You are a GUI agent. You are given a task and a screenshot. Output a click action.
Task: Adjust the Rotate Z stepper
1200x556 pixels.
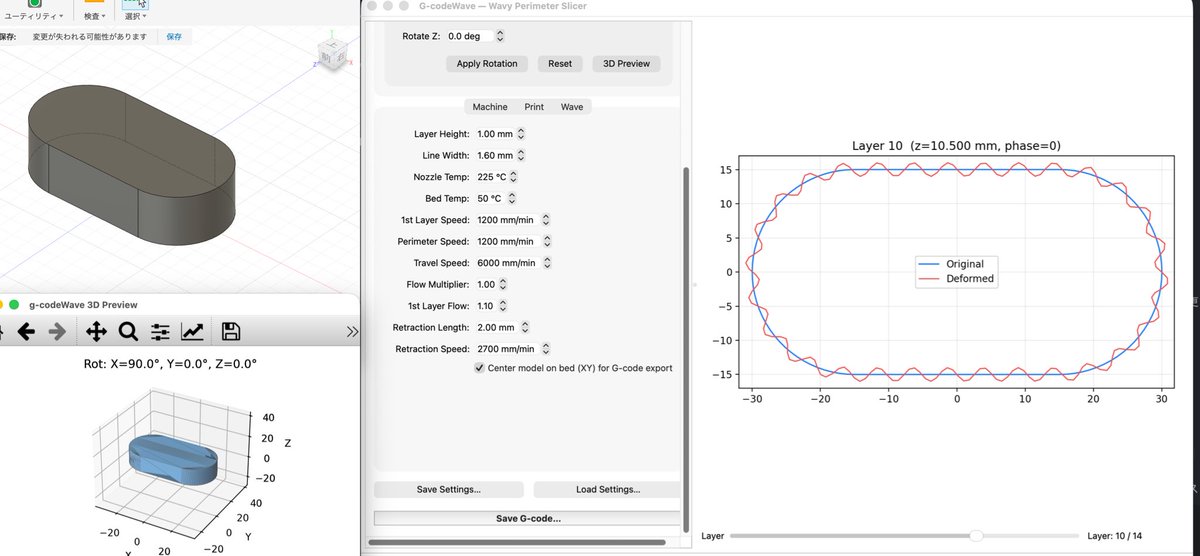[x=500, y=36]
